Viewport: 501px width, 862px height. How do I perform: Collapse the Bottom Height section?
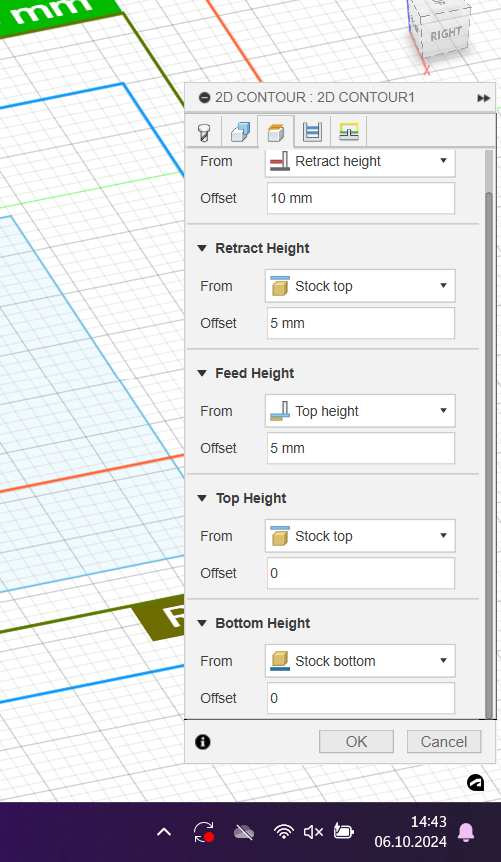202,623
